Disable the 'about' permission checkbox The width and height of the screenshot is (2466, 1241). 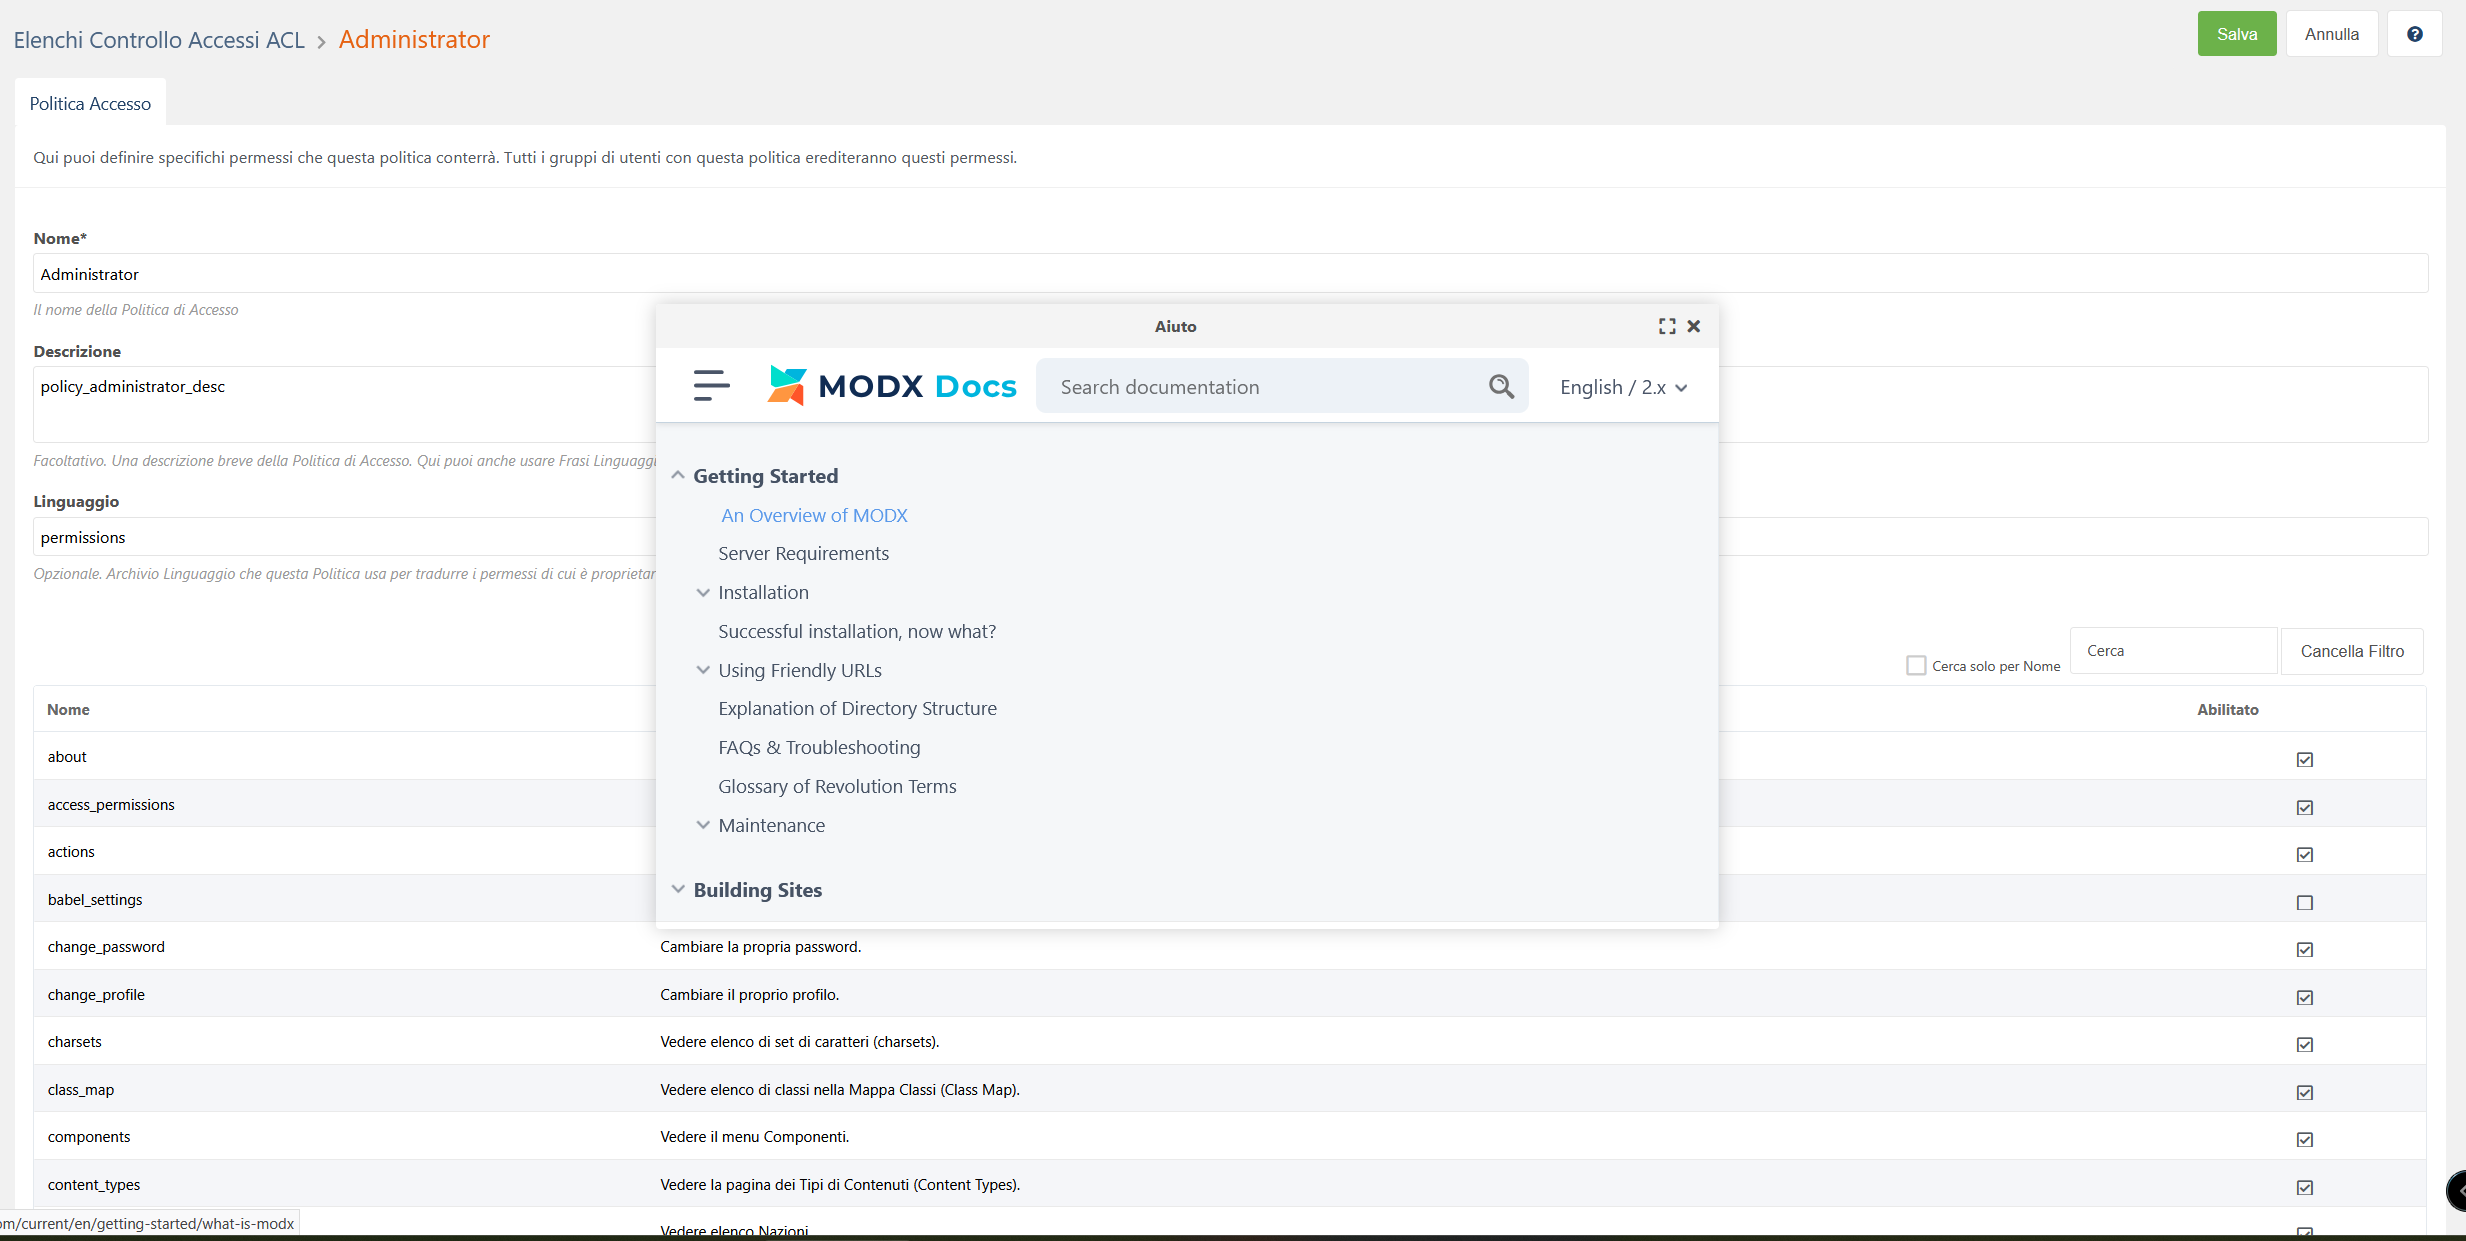2305,759
